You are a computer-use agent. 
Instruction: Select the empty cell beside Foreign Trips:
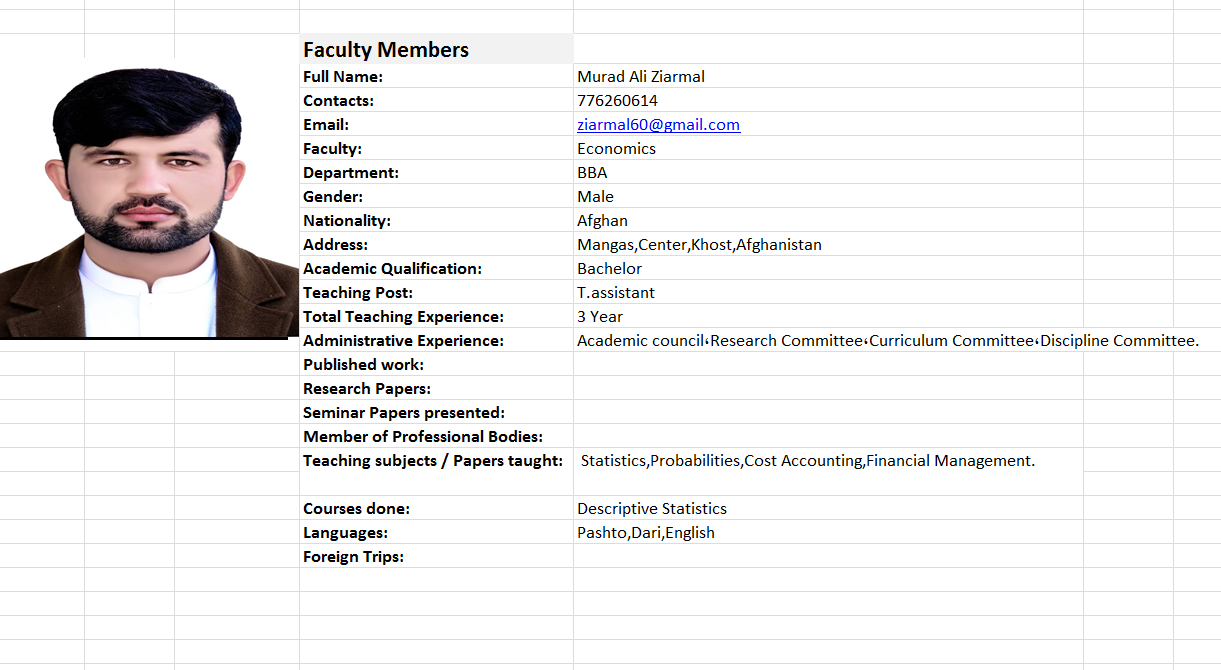(x=828, y=556)
